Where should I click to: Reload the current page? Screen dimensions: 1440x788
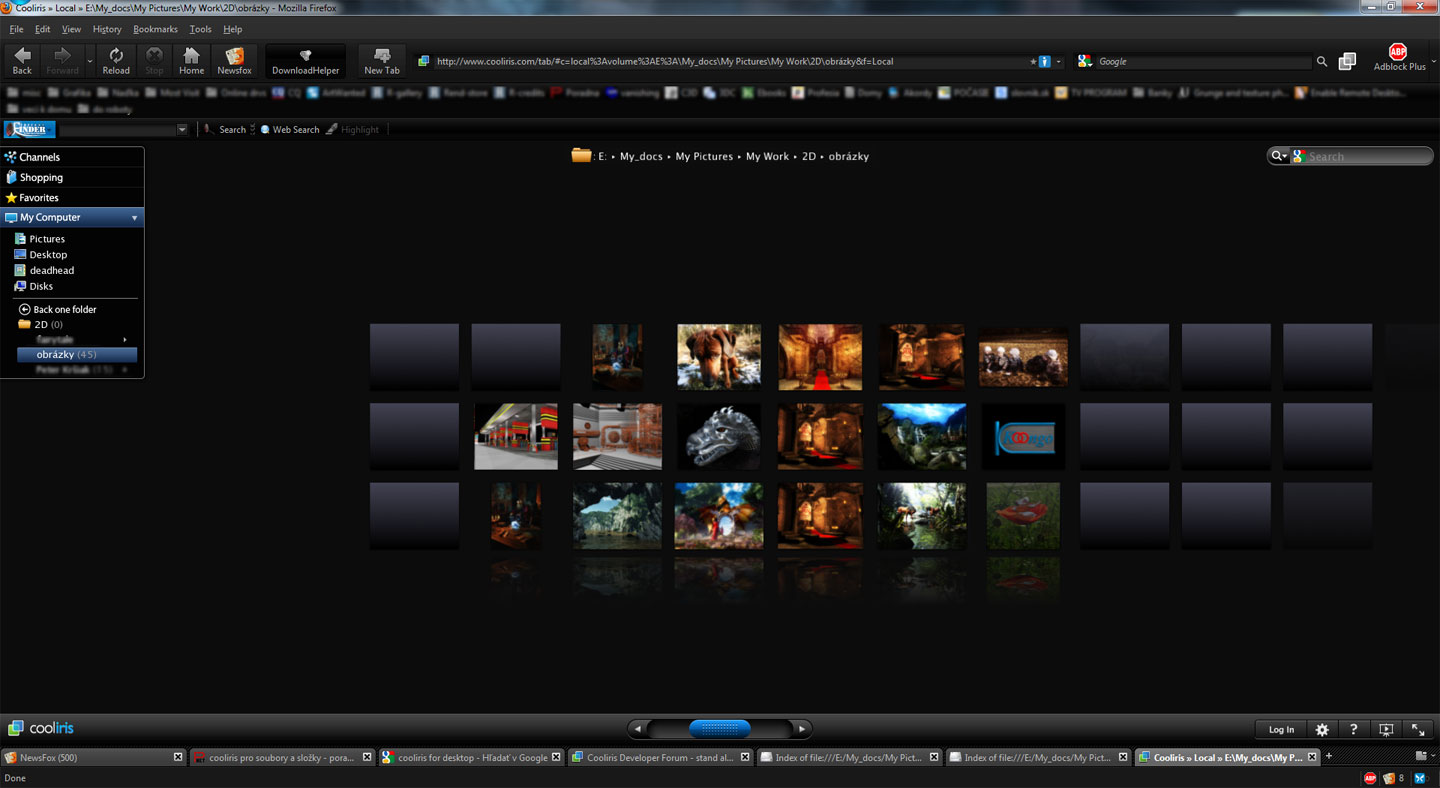(x=116, y=61)
